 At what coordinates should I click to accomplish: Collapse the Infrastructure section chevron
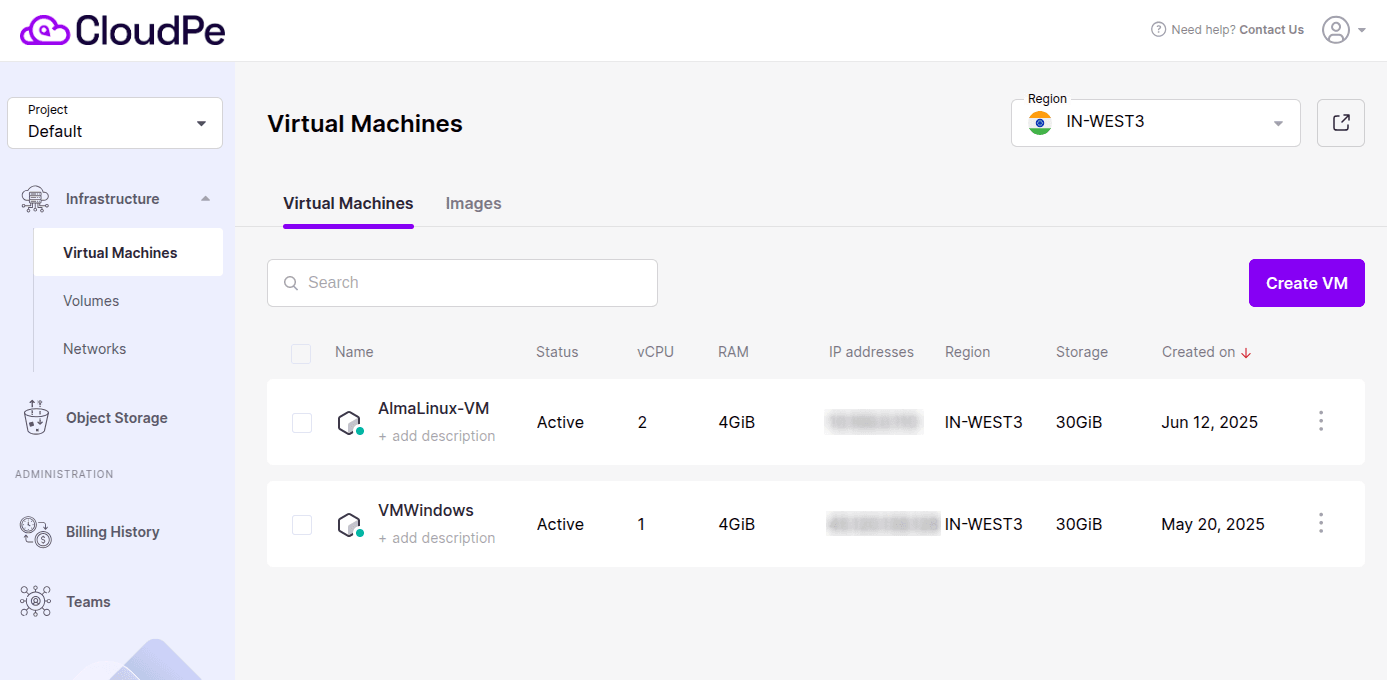coord(207,198)
